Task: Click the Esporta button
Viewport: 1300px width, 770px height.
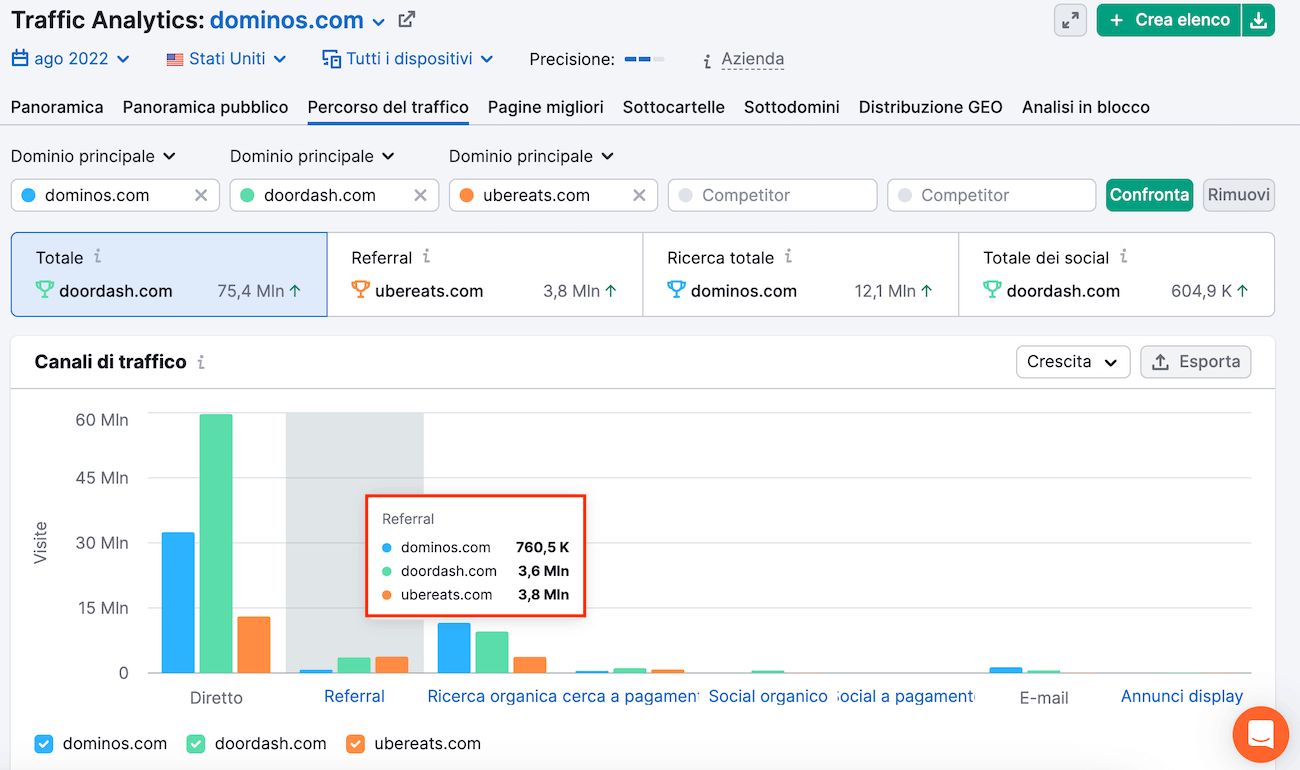Action: coord(1196,362)
